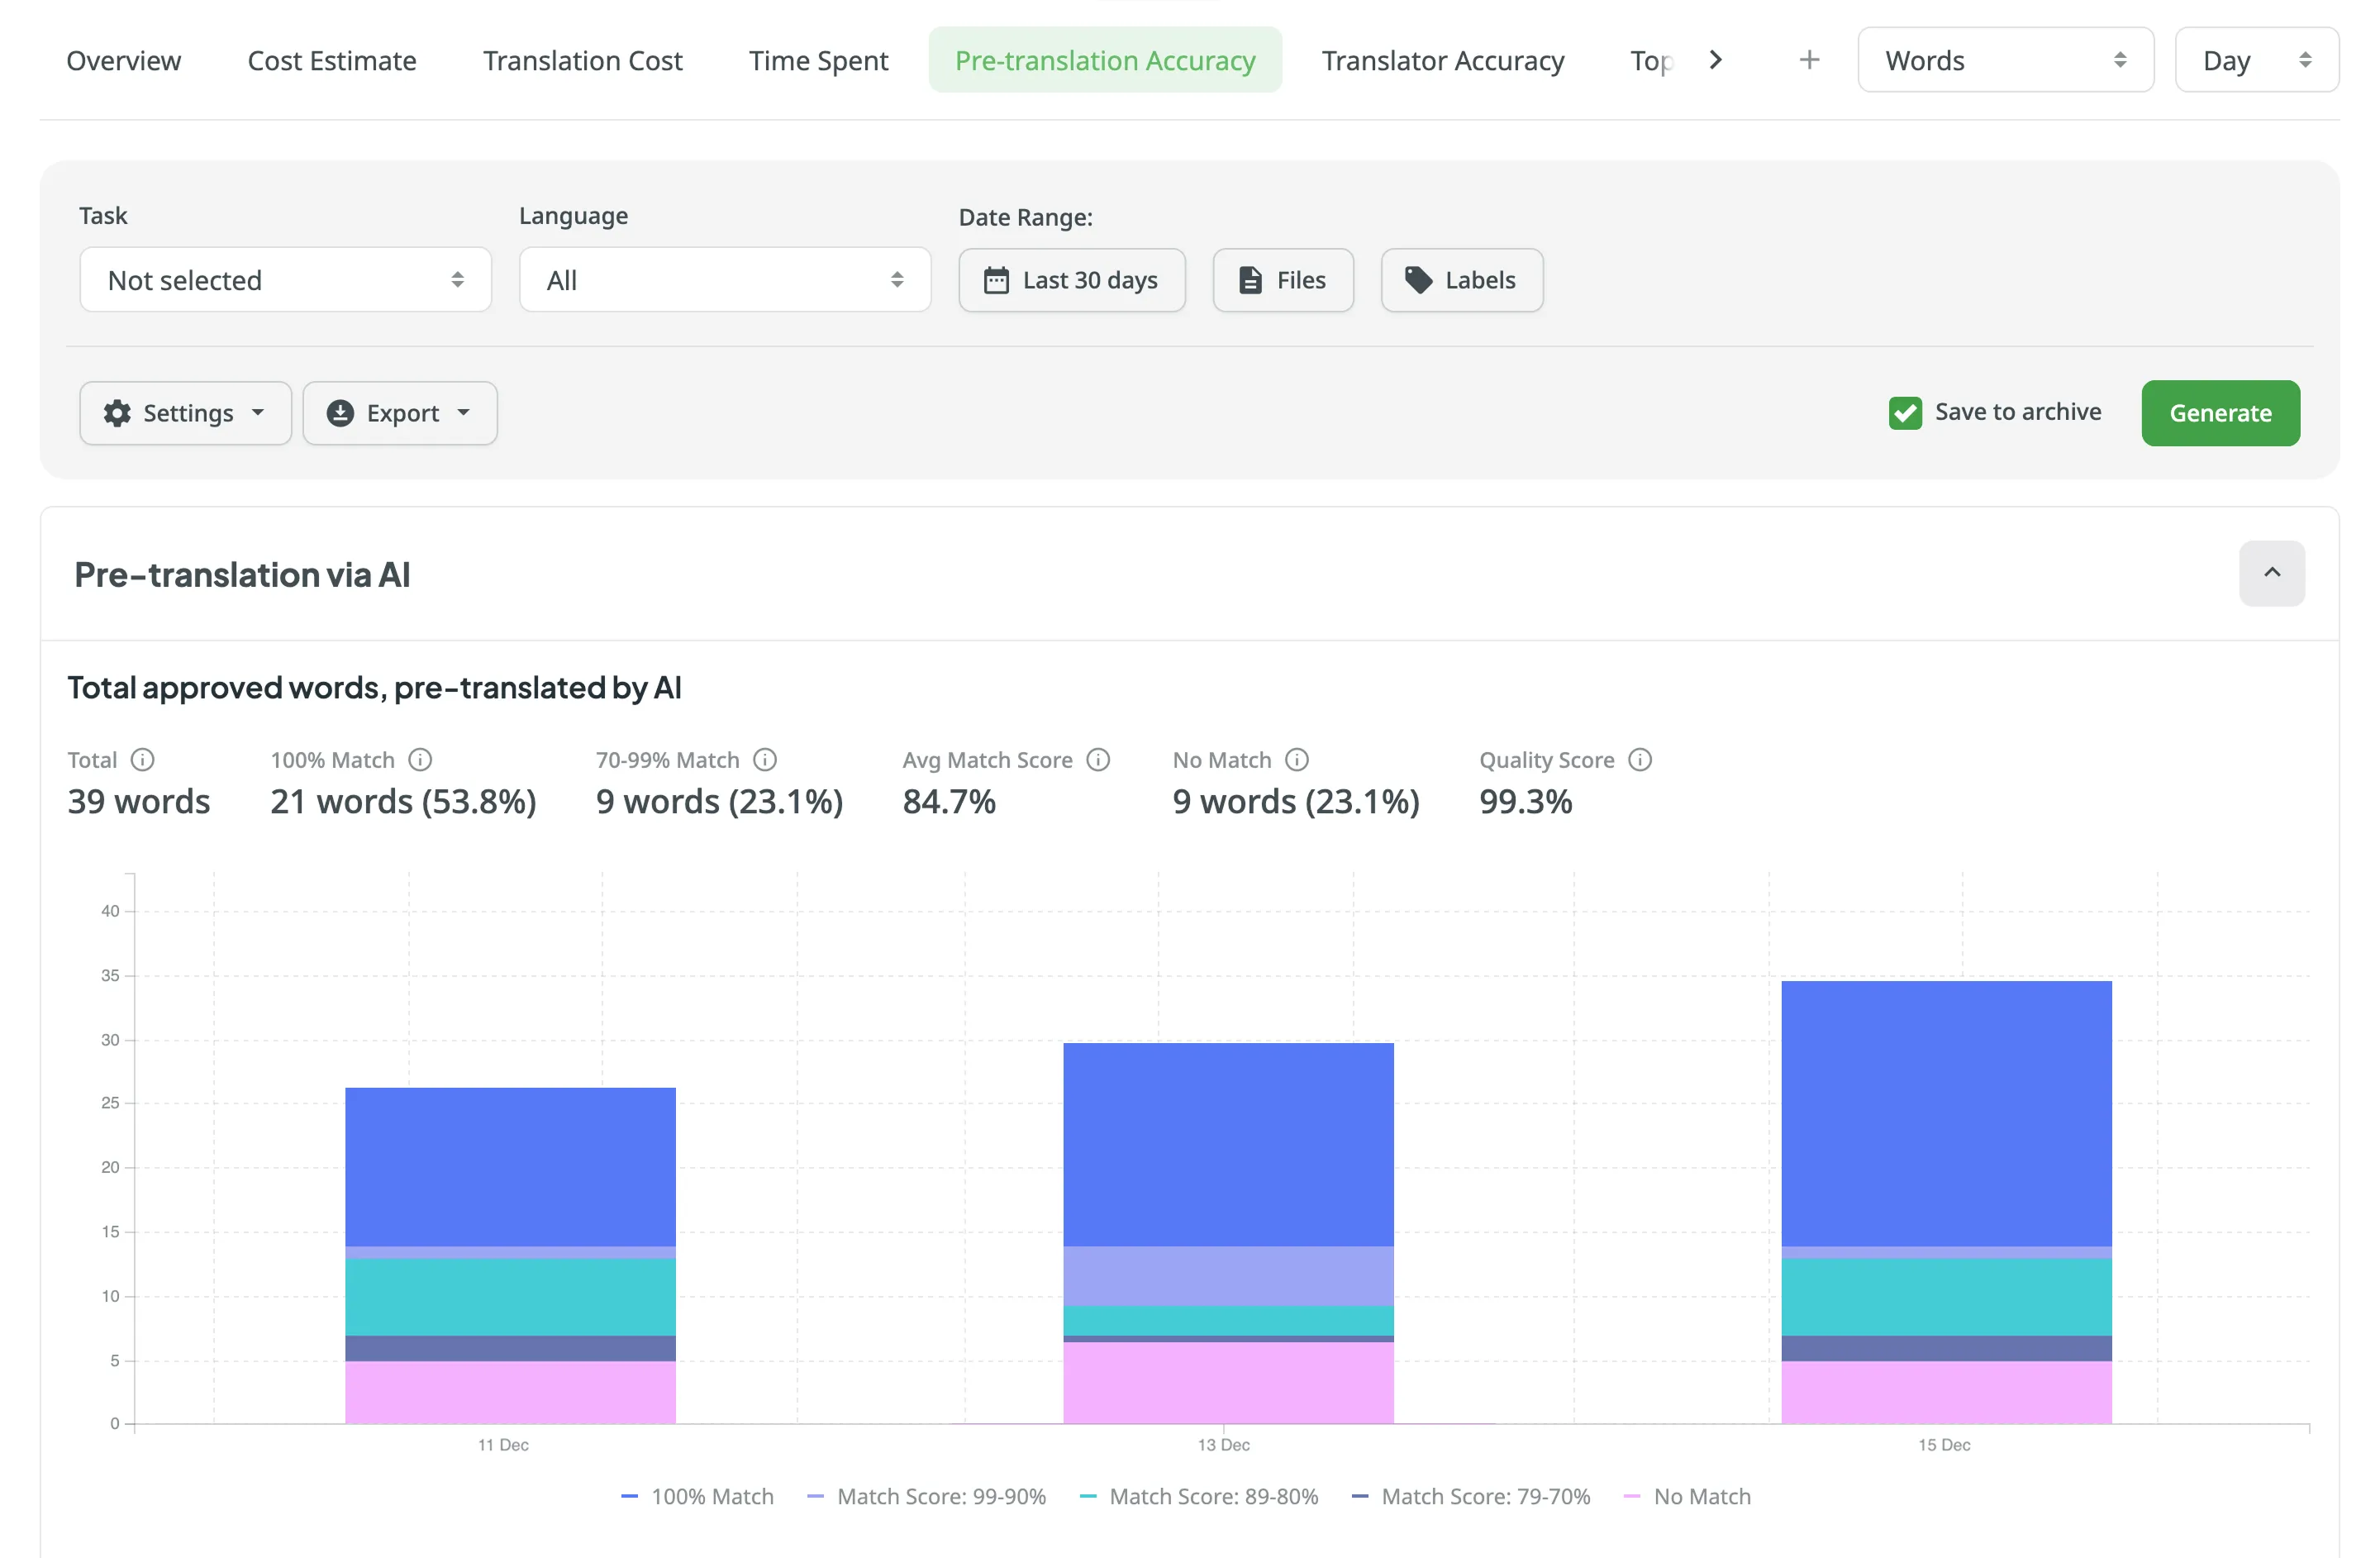
Task: Click the info icon beside 70-99% Match
Action: pyautogui.click(x=765, y=760)
